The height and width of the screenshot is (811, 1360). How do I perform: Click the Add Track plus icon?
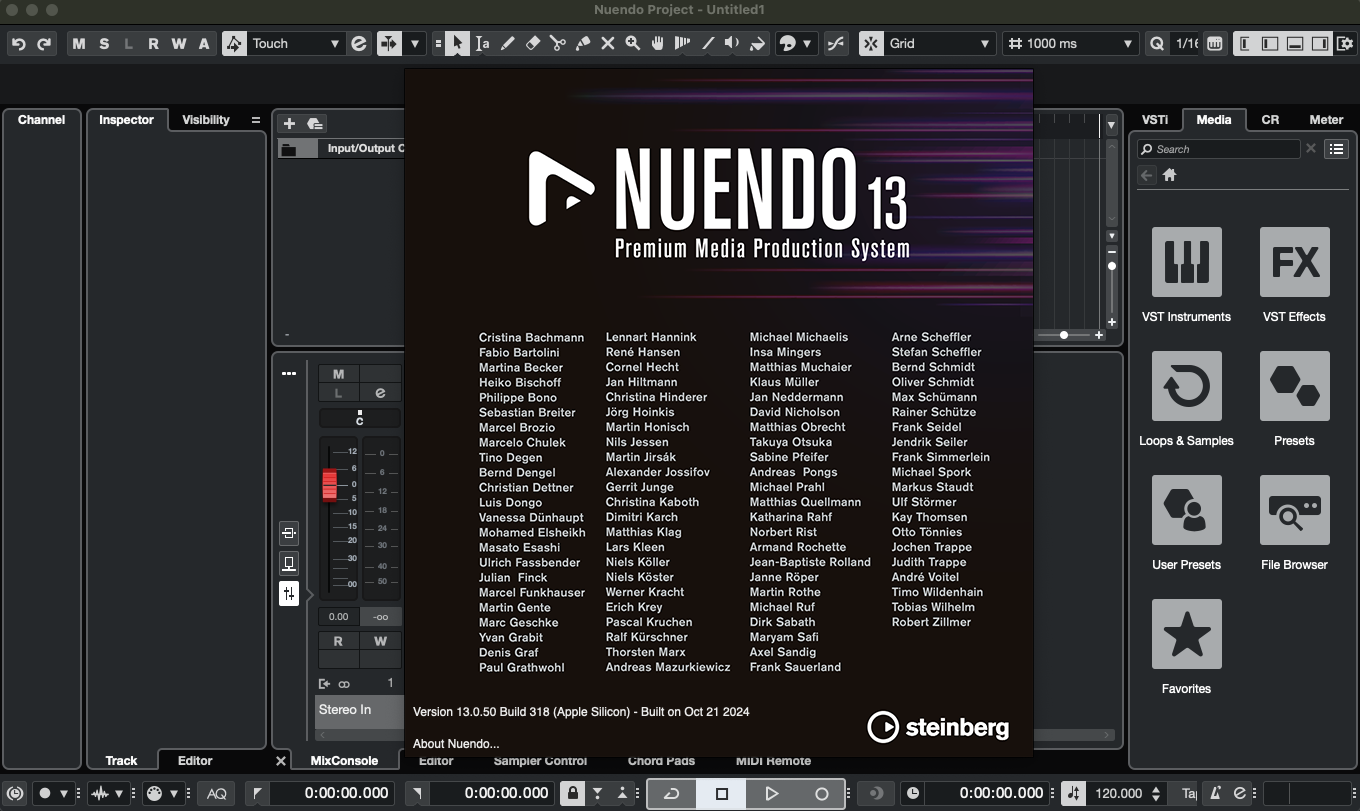(x=289, y=123)
